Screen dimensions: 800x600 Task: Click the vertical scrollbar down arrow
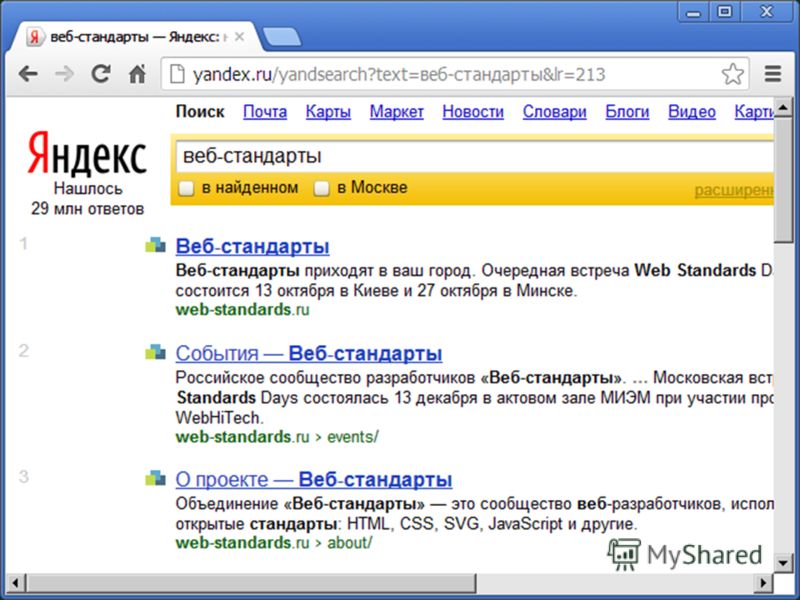coord(783,563)
